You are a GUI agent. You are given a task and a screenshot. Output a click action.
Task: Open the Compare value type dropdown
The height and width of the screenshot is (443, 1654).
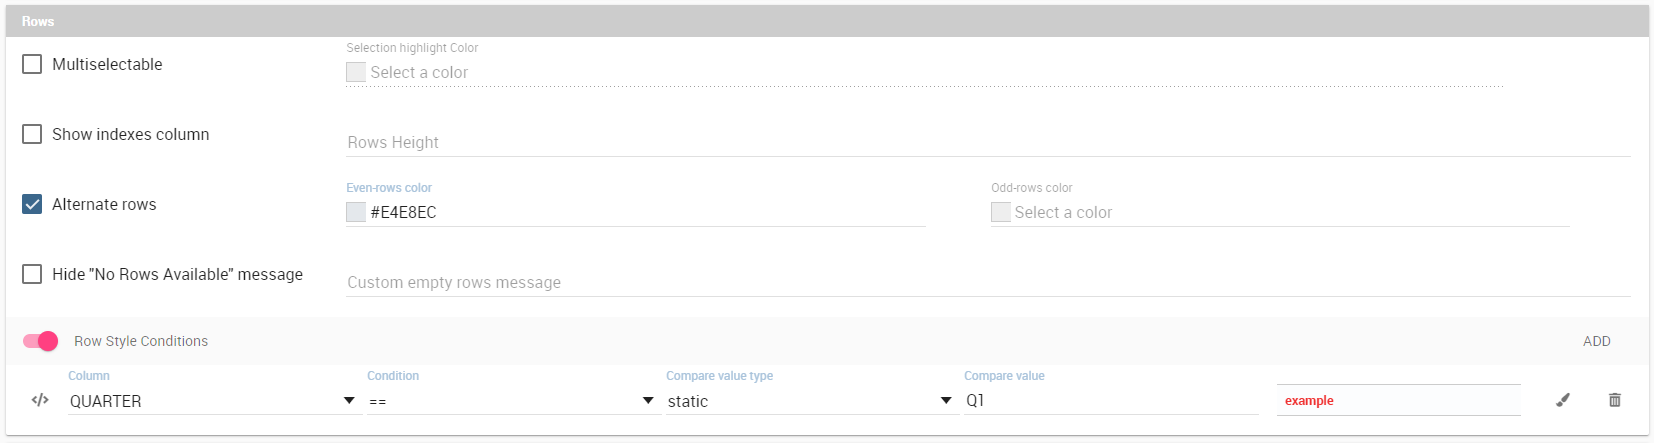pos(810,401)
